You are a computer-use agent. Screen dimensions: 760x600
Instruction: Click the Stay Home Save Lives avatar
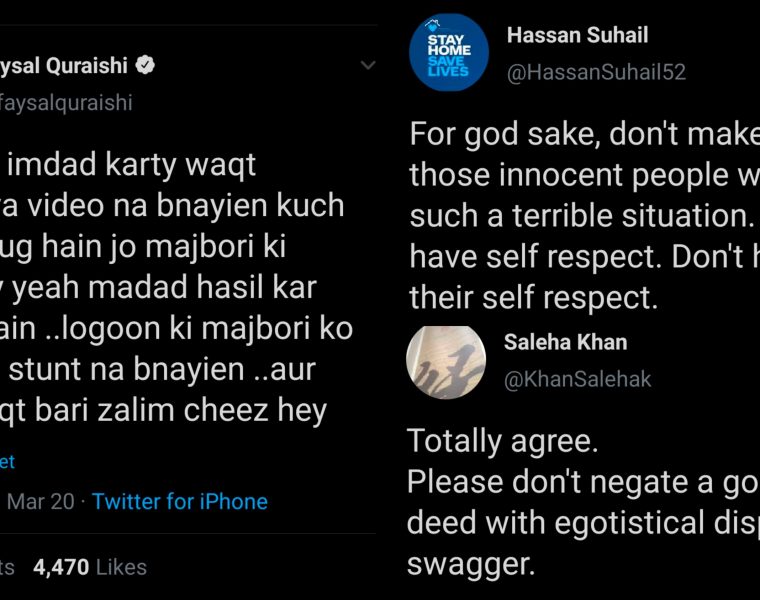449,53
